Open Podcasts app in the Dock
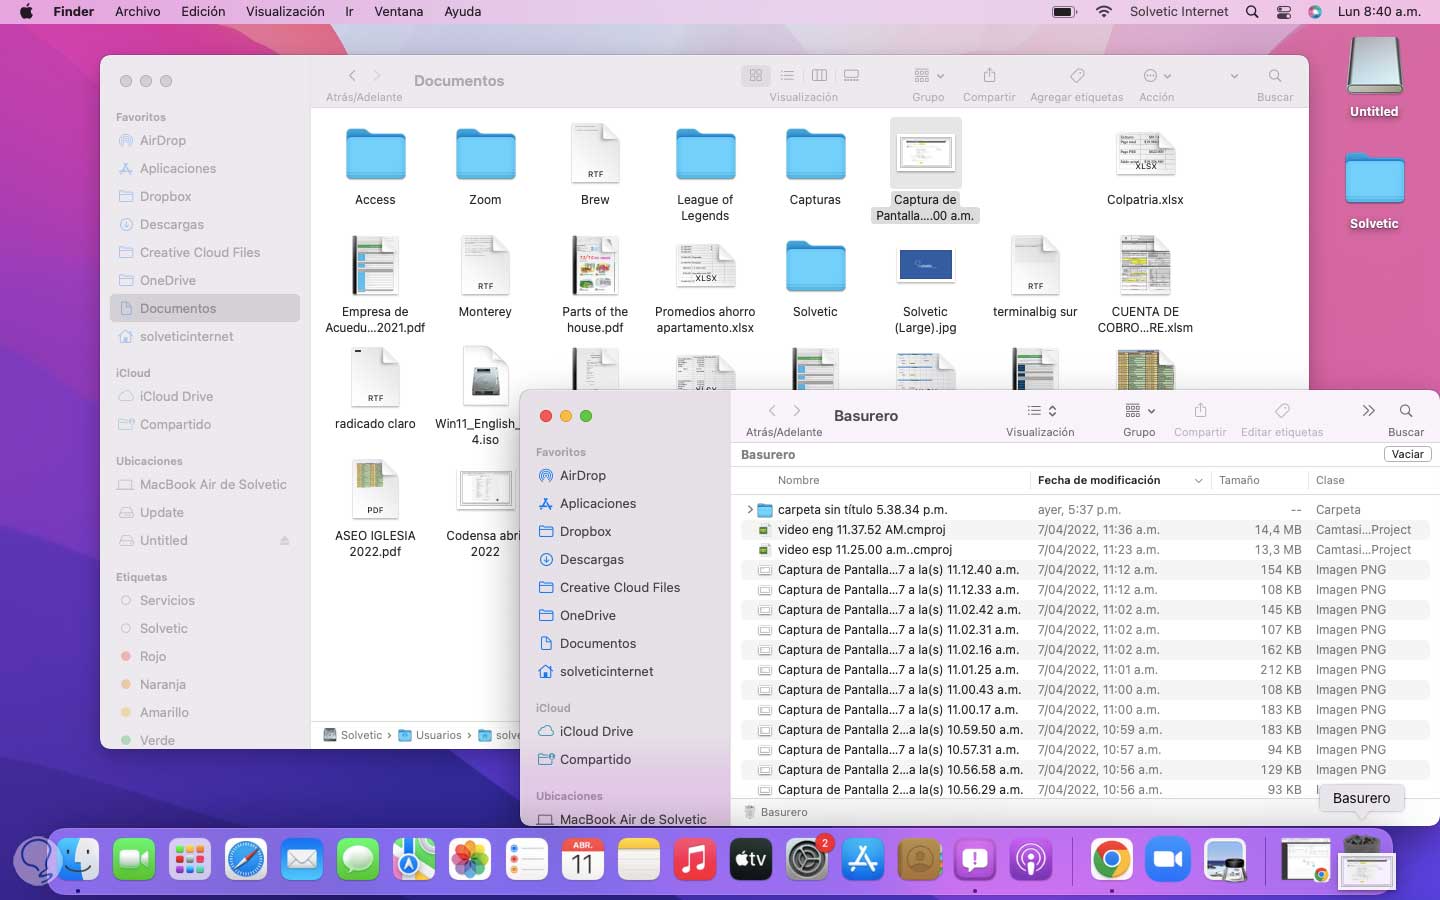 1031,858
